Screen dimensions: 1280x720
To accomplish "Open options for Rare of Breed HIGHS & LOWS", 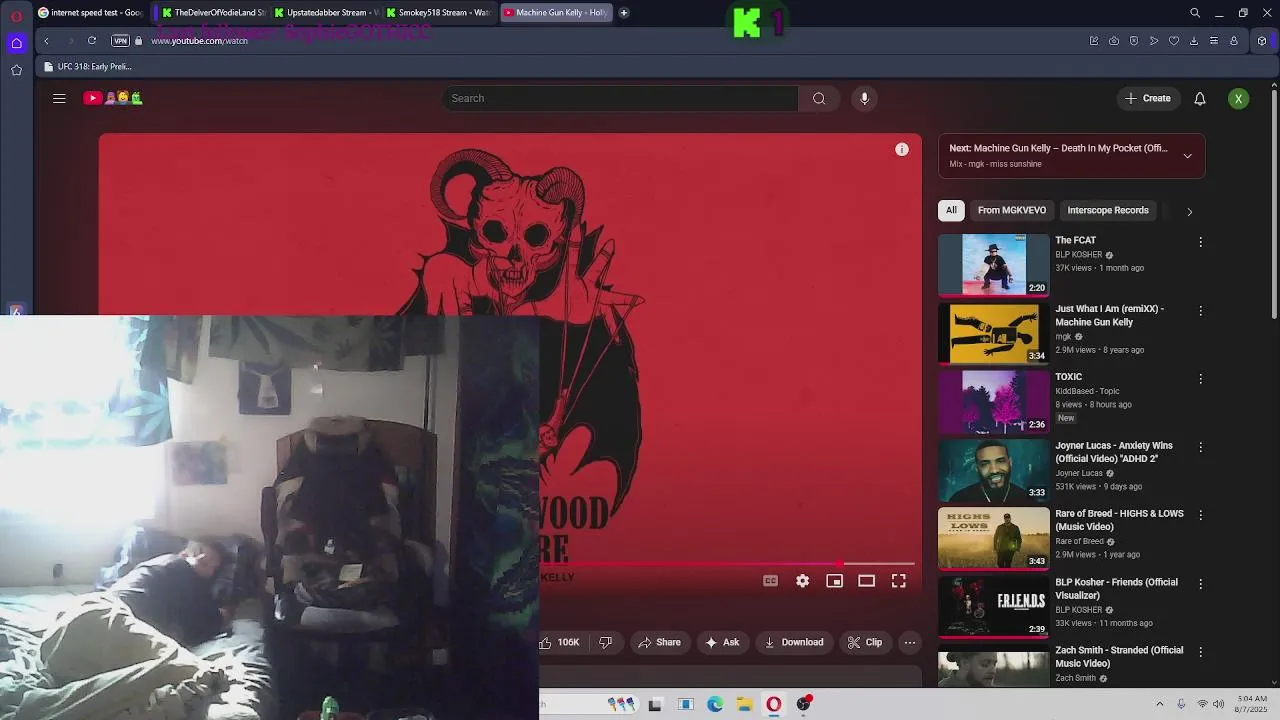I will pos(1201,515).
